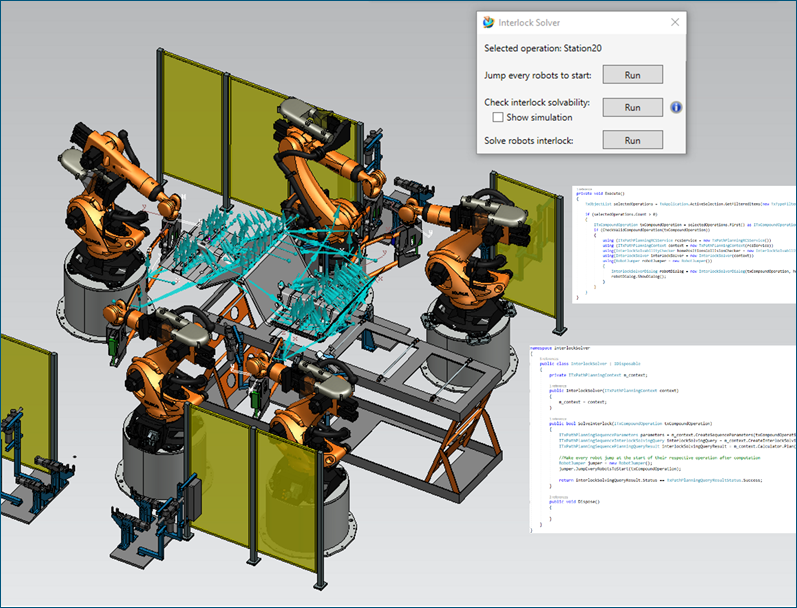Viewport: 797px width, 608px height.
Task: Run the 'Check interlock solvability' action
Action: [x=632, y=107]
